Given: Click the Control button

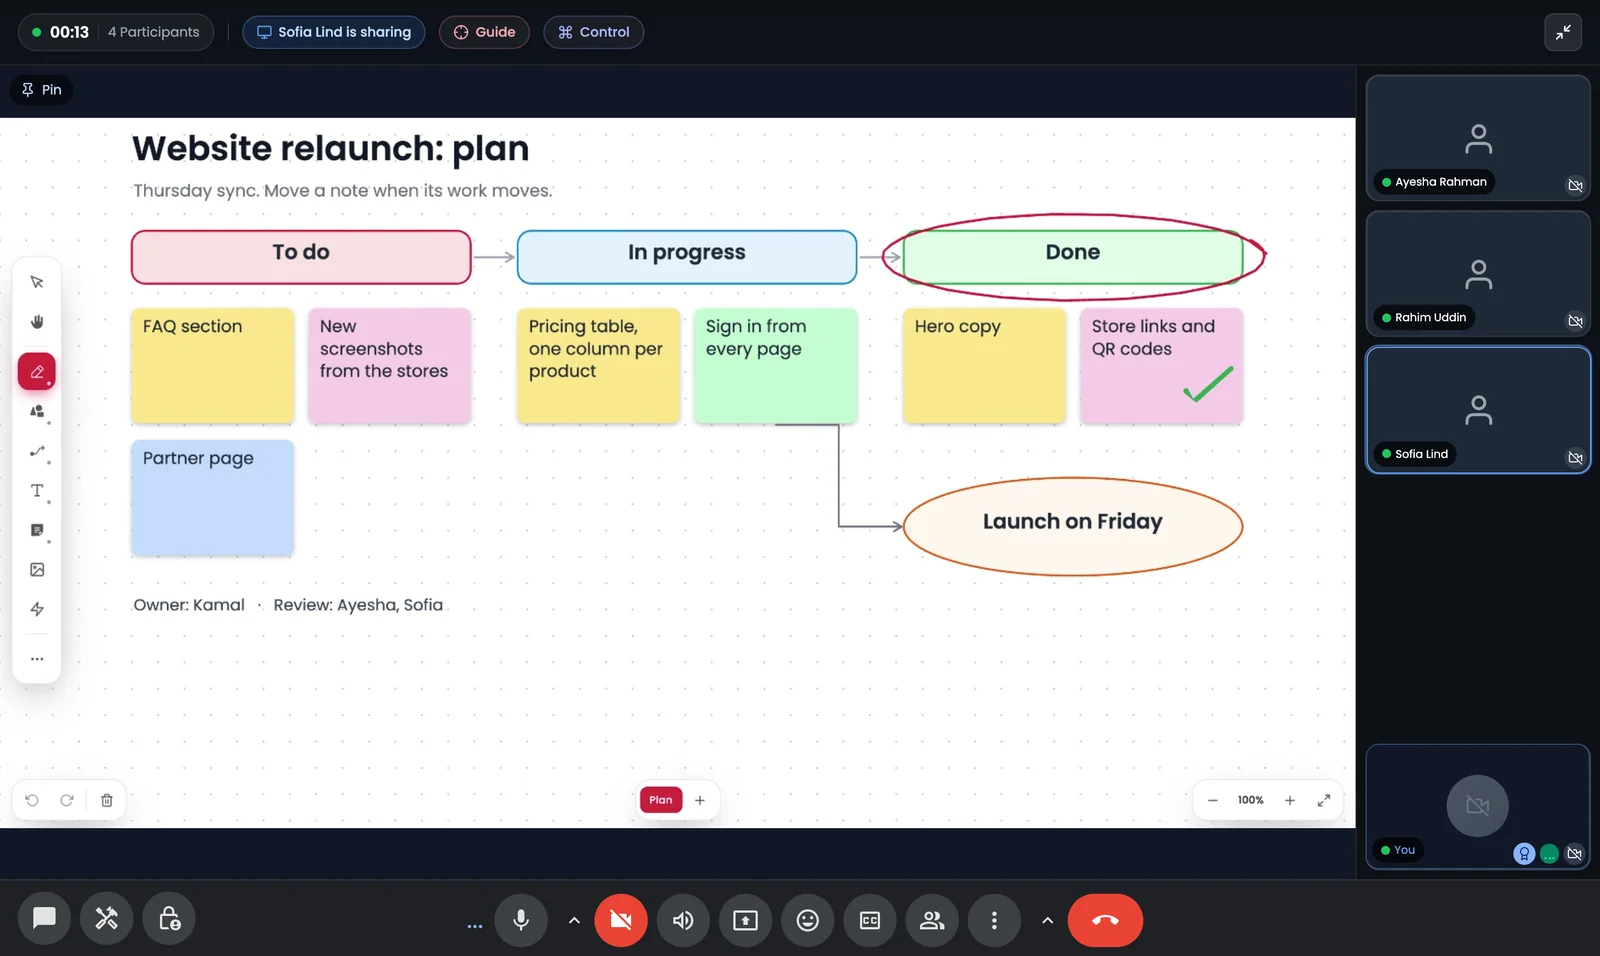Looking at the screenshot, I should click(x=593, y=32).
